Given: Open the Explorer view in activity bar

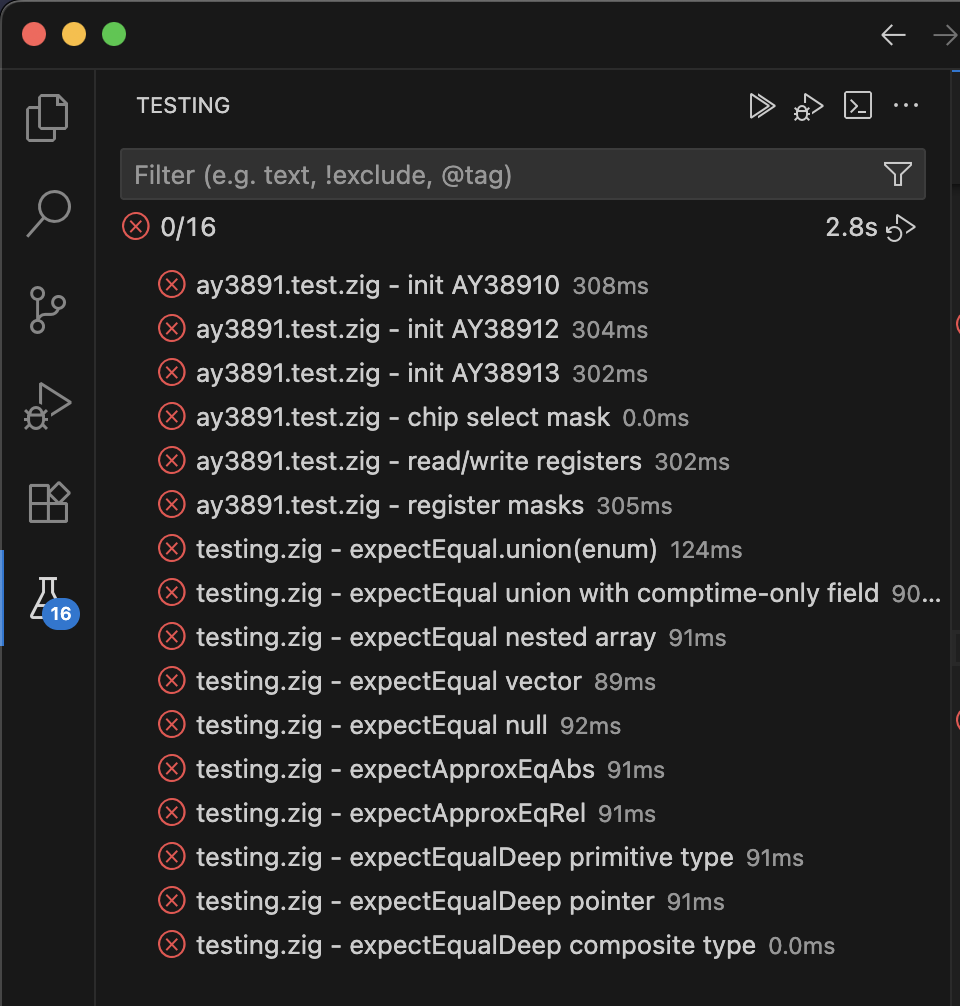Looking at the screenshot, I should click(x=47, y=117).
